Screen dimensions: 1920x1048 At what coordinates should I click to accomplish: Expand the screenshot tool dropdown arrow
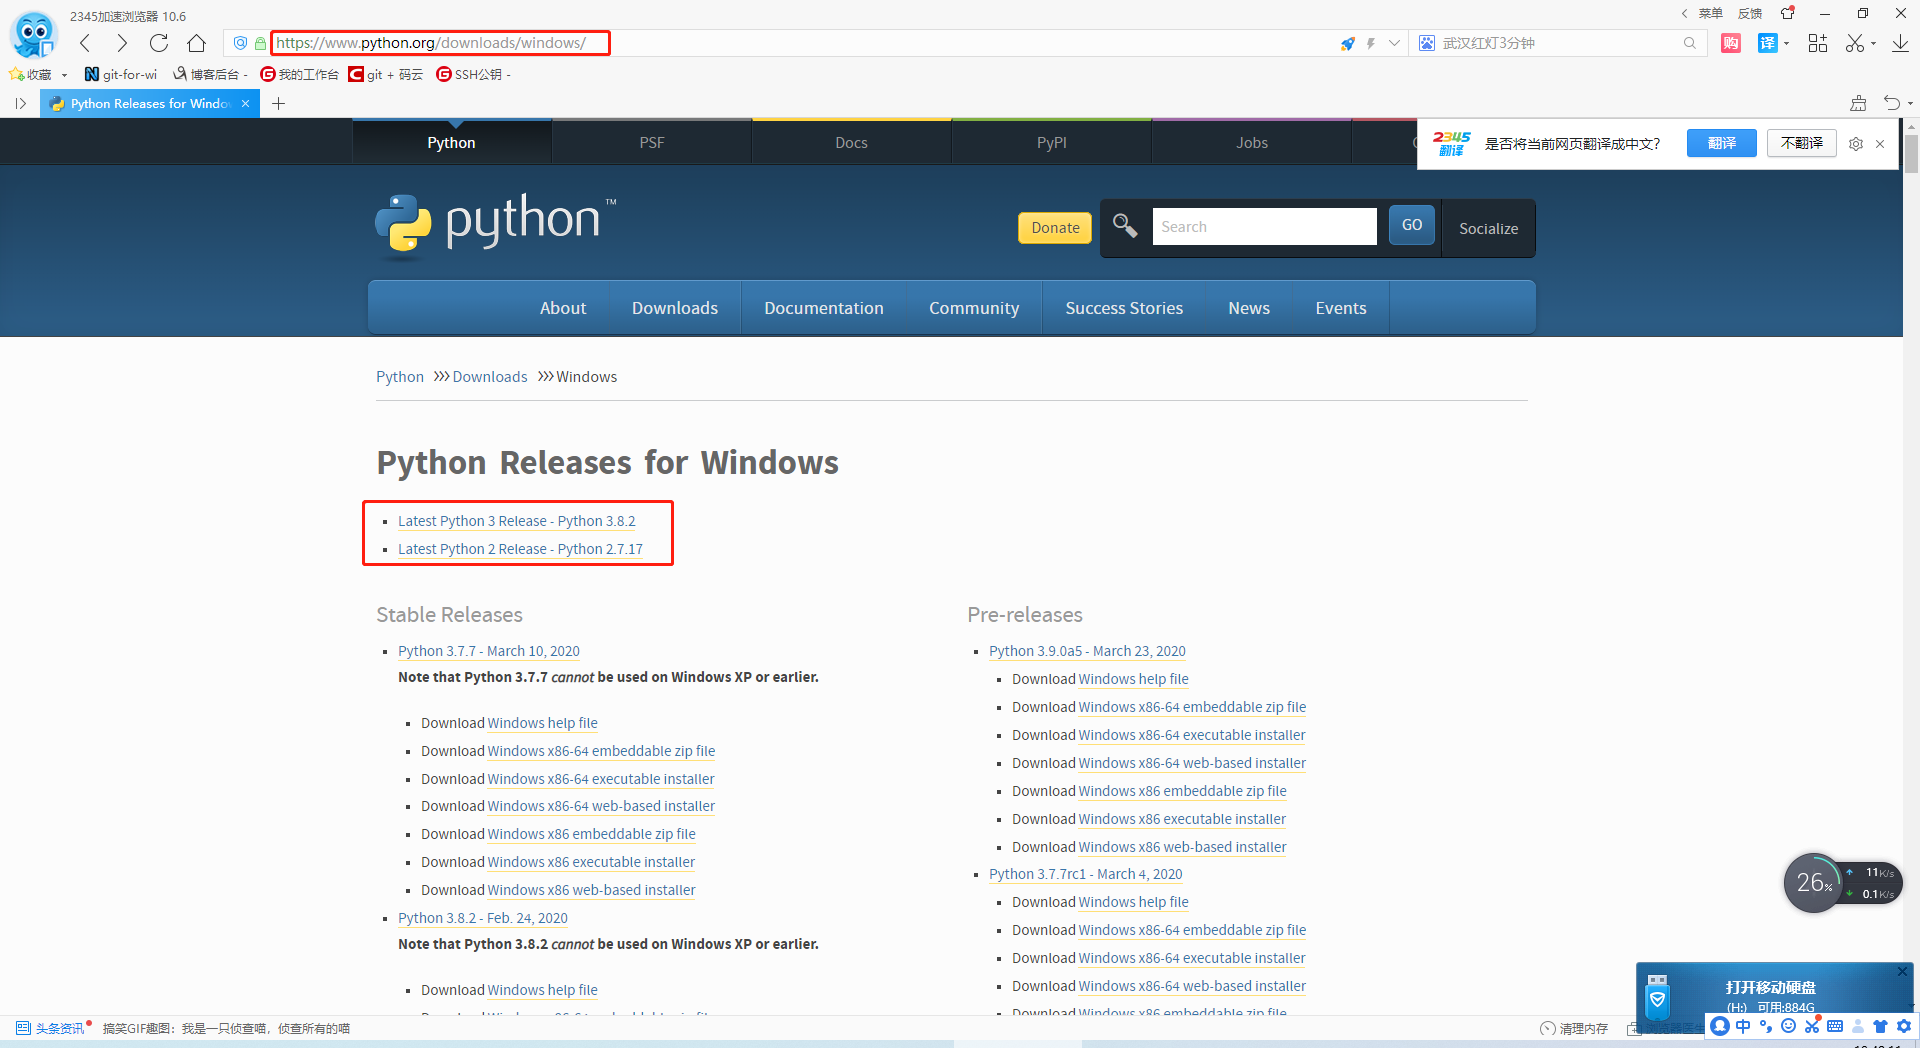point(1873,43)
